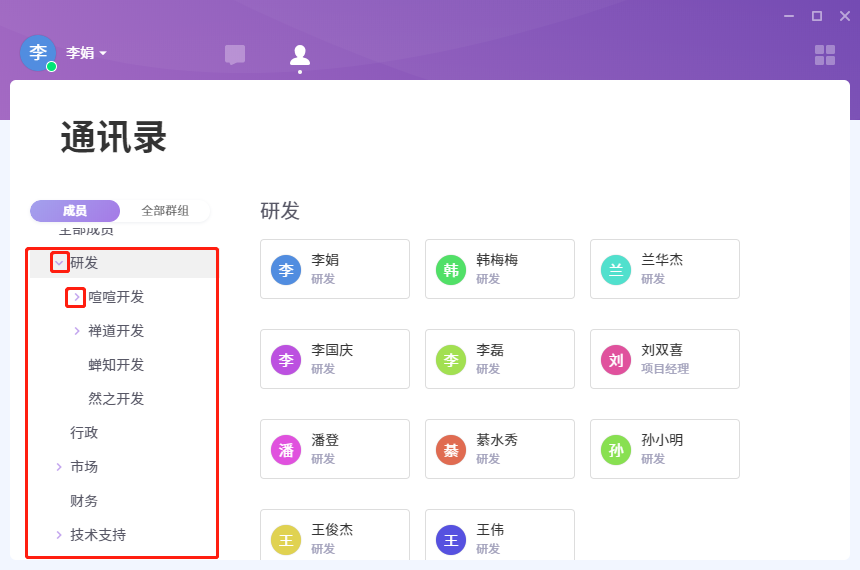Image resolution: width=860 pixels, height=570 pixels.
Task: Switch to 全部群组 view toggle
Action: pyautogui.click(x=165, y=211)
